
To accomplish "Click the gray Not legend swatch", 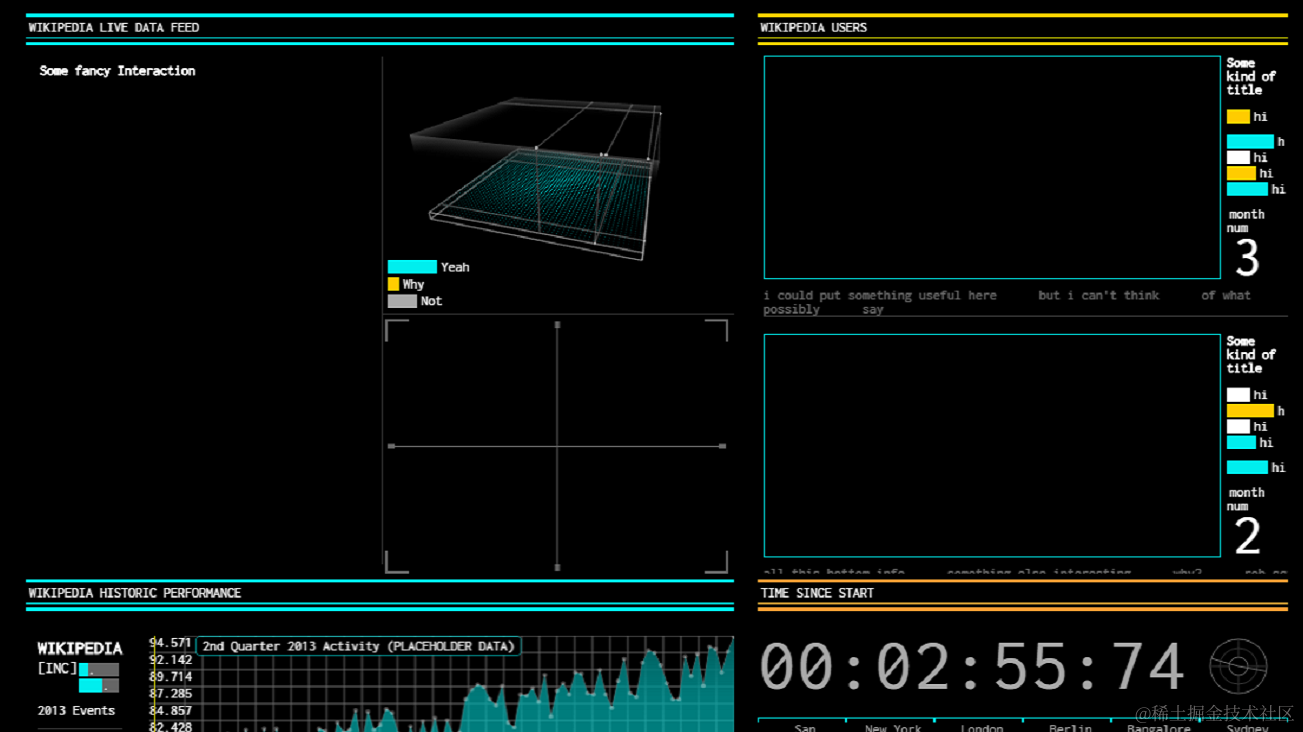I will 402,301.
